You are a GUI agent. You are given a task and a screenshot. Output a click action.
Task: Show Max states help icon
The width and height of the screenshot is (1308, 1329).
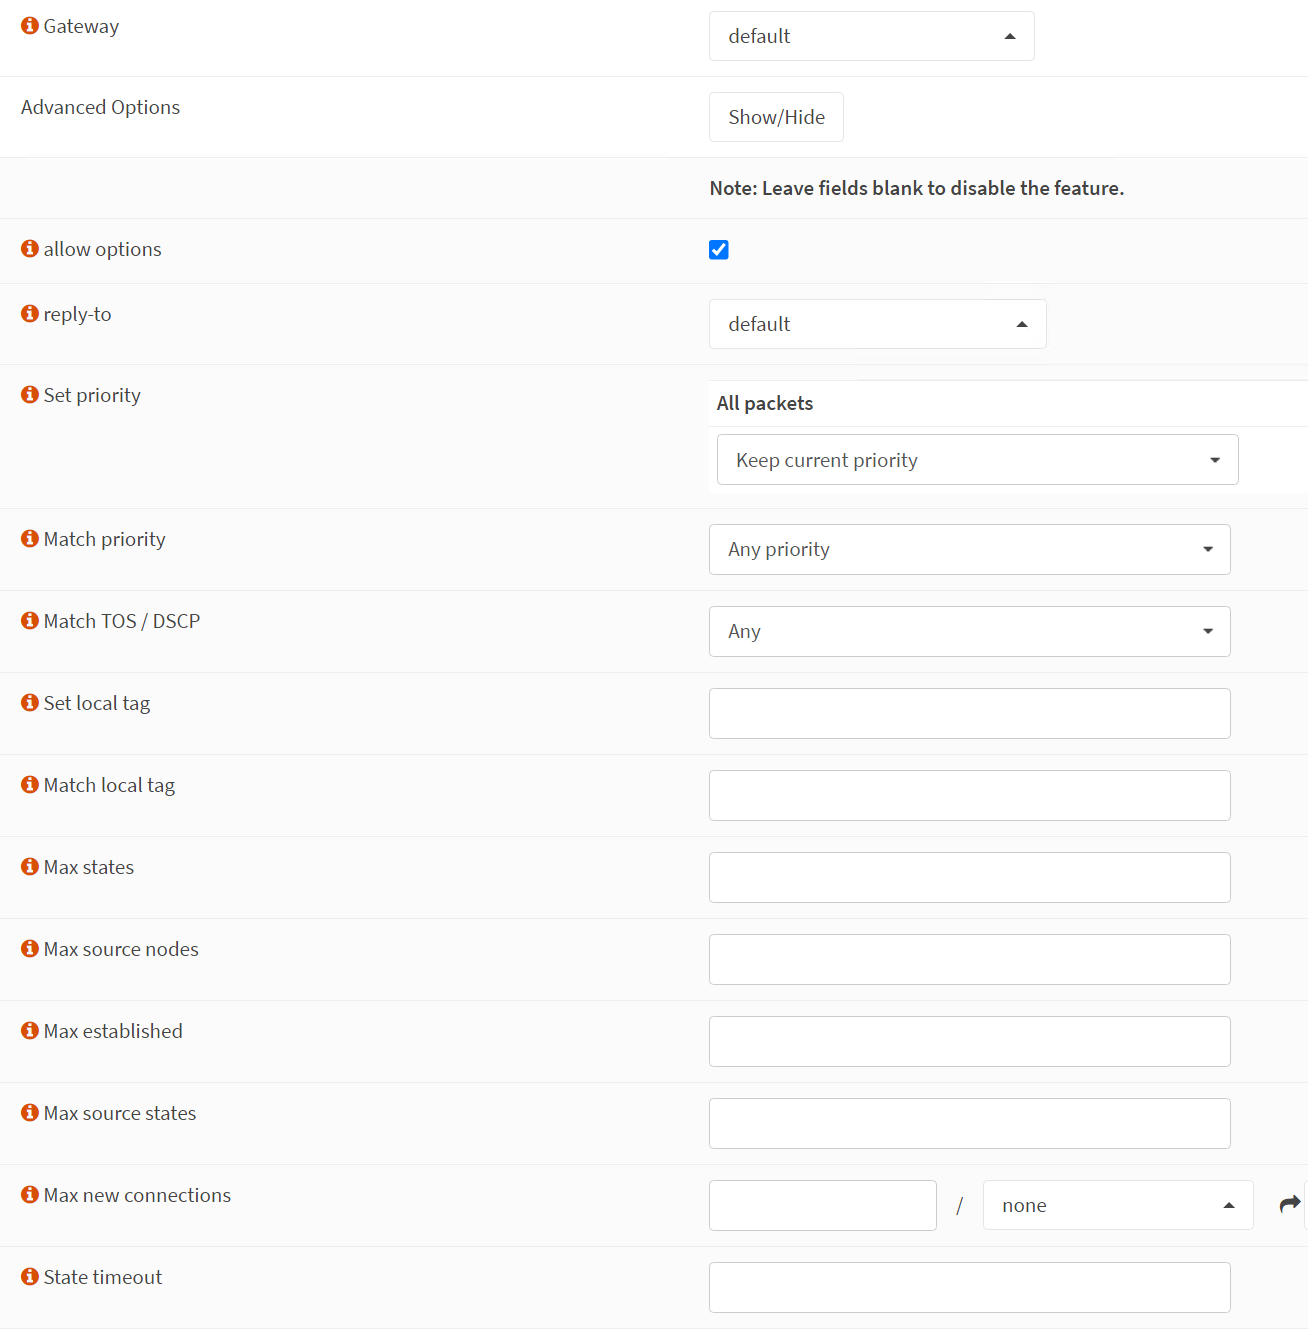tap(30, 866)
